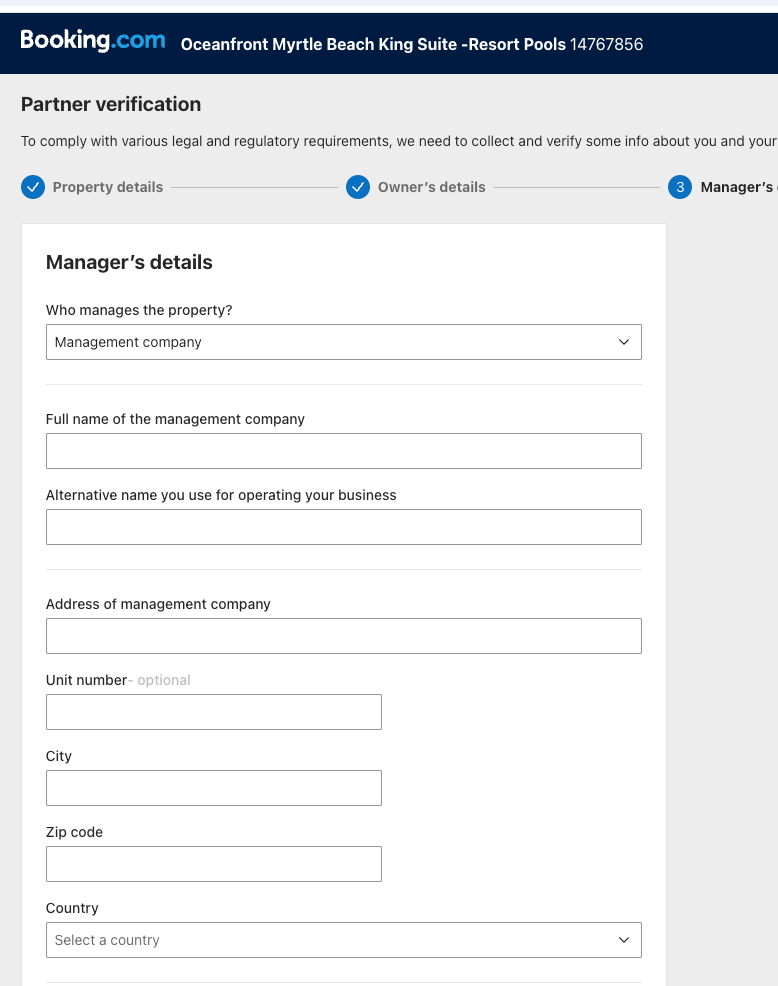
Task: Click the Booking.com logo
Action: 93,41
